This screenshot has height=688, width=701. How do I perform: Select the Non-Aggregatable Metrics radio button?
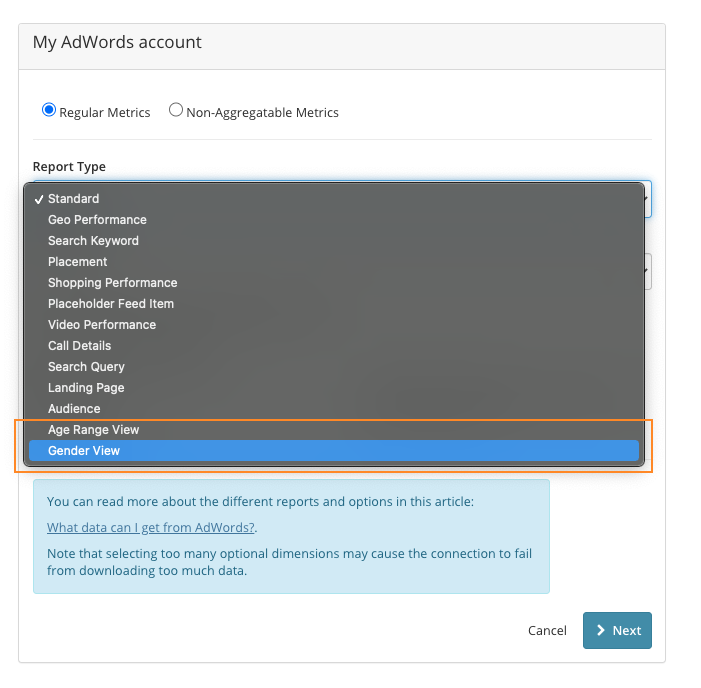(x=176, y=110)
